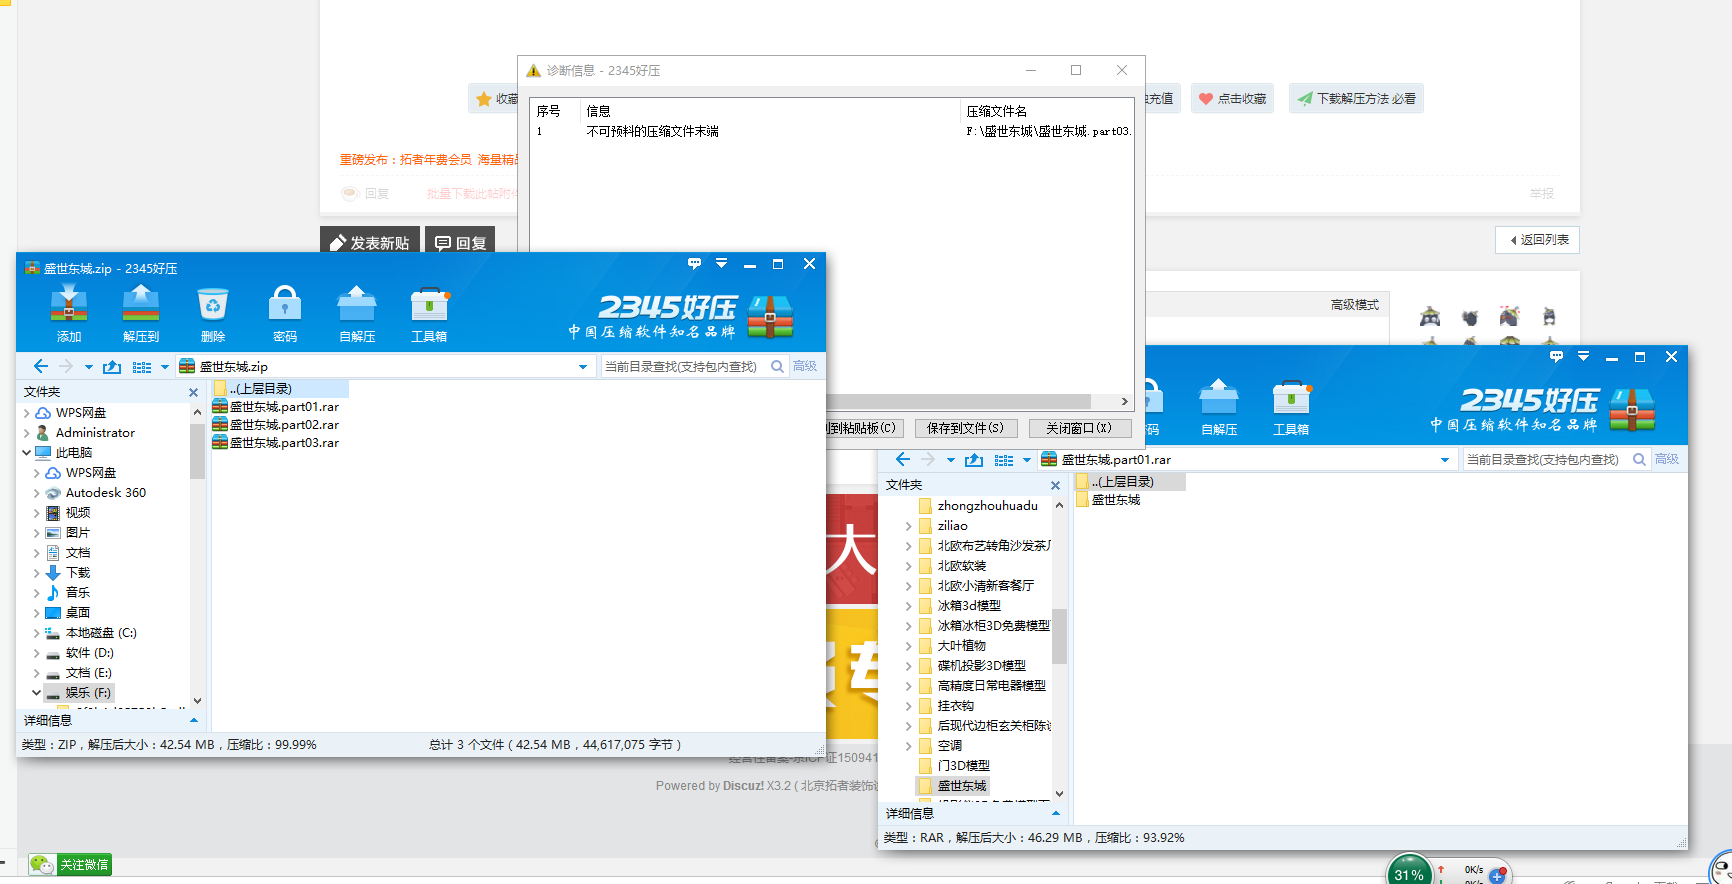The width and height of the screenshot is (1732, 884).
Task: Go up one level in the part01.rar window
Action: click(974, 460)
